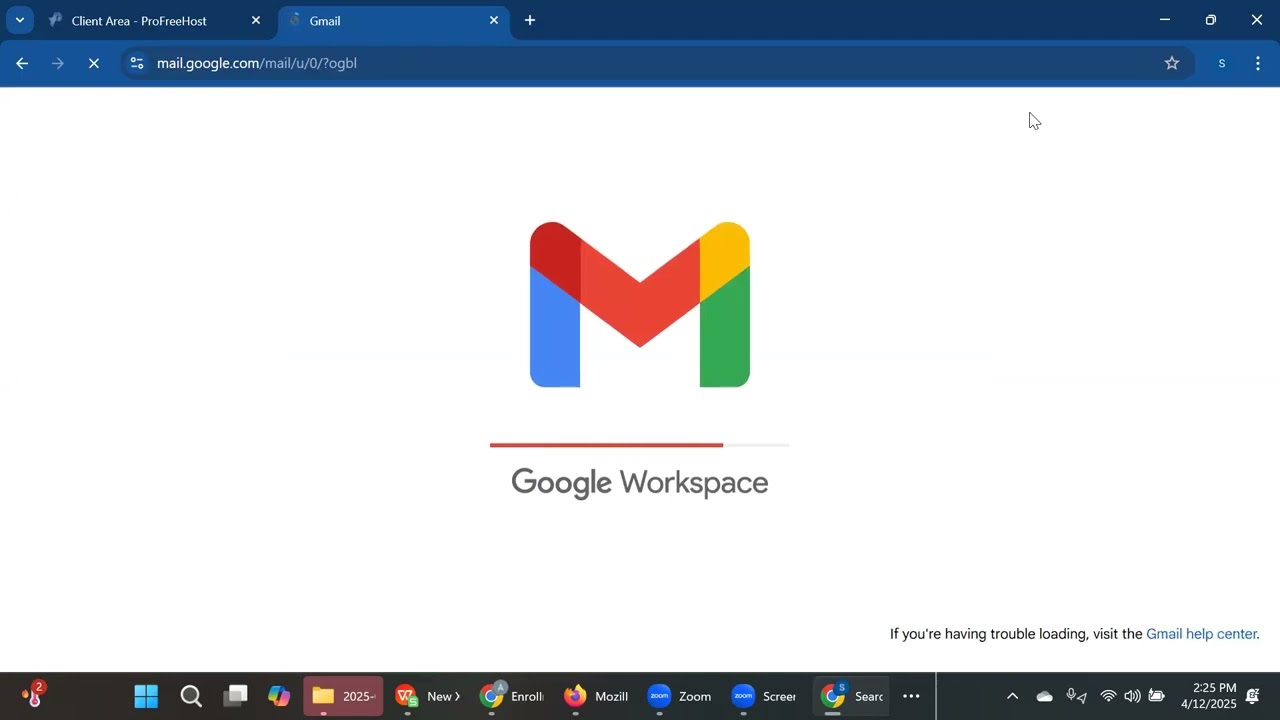Switch to the Zoom app window
This screenshot has width=1280, height=720.
[x=679, y=696]
